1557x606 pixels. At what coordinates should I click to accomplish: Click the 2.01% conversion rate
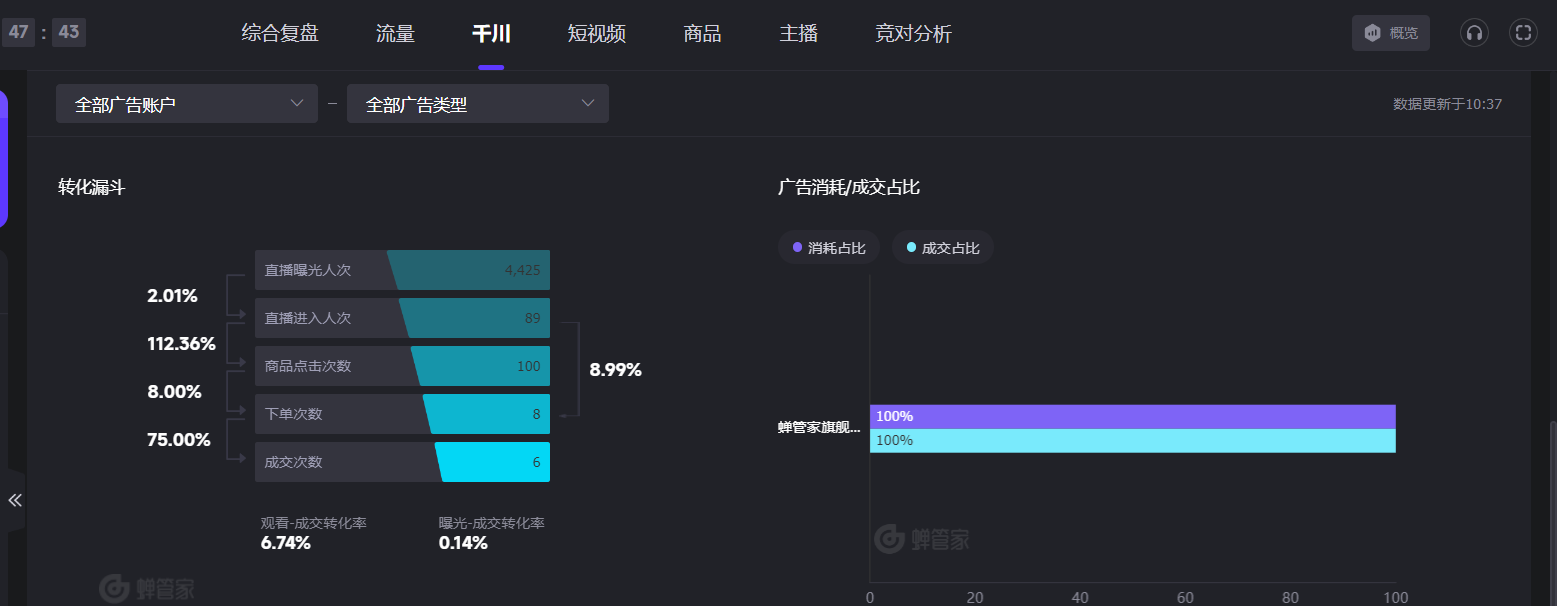(x=172, y=296)
